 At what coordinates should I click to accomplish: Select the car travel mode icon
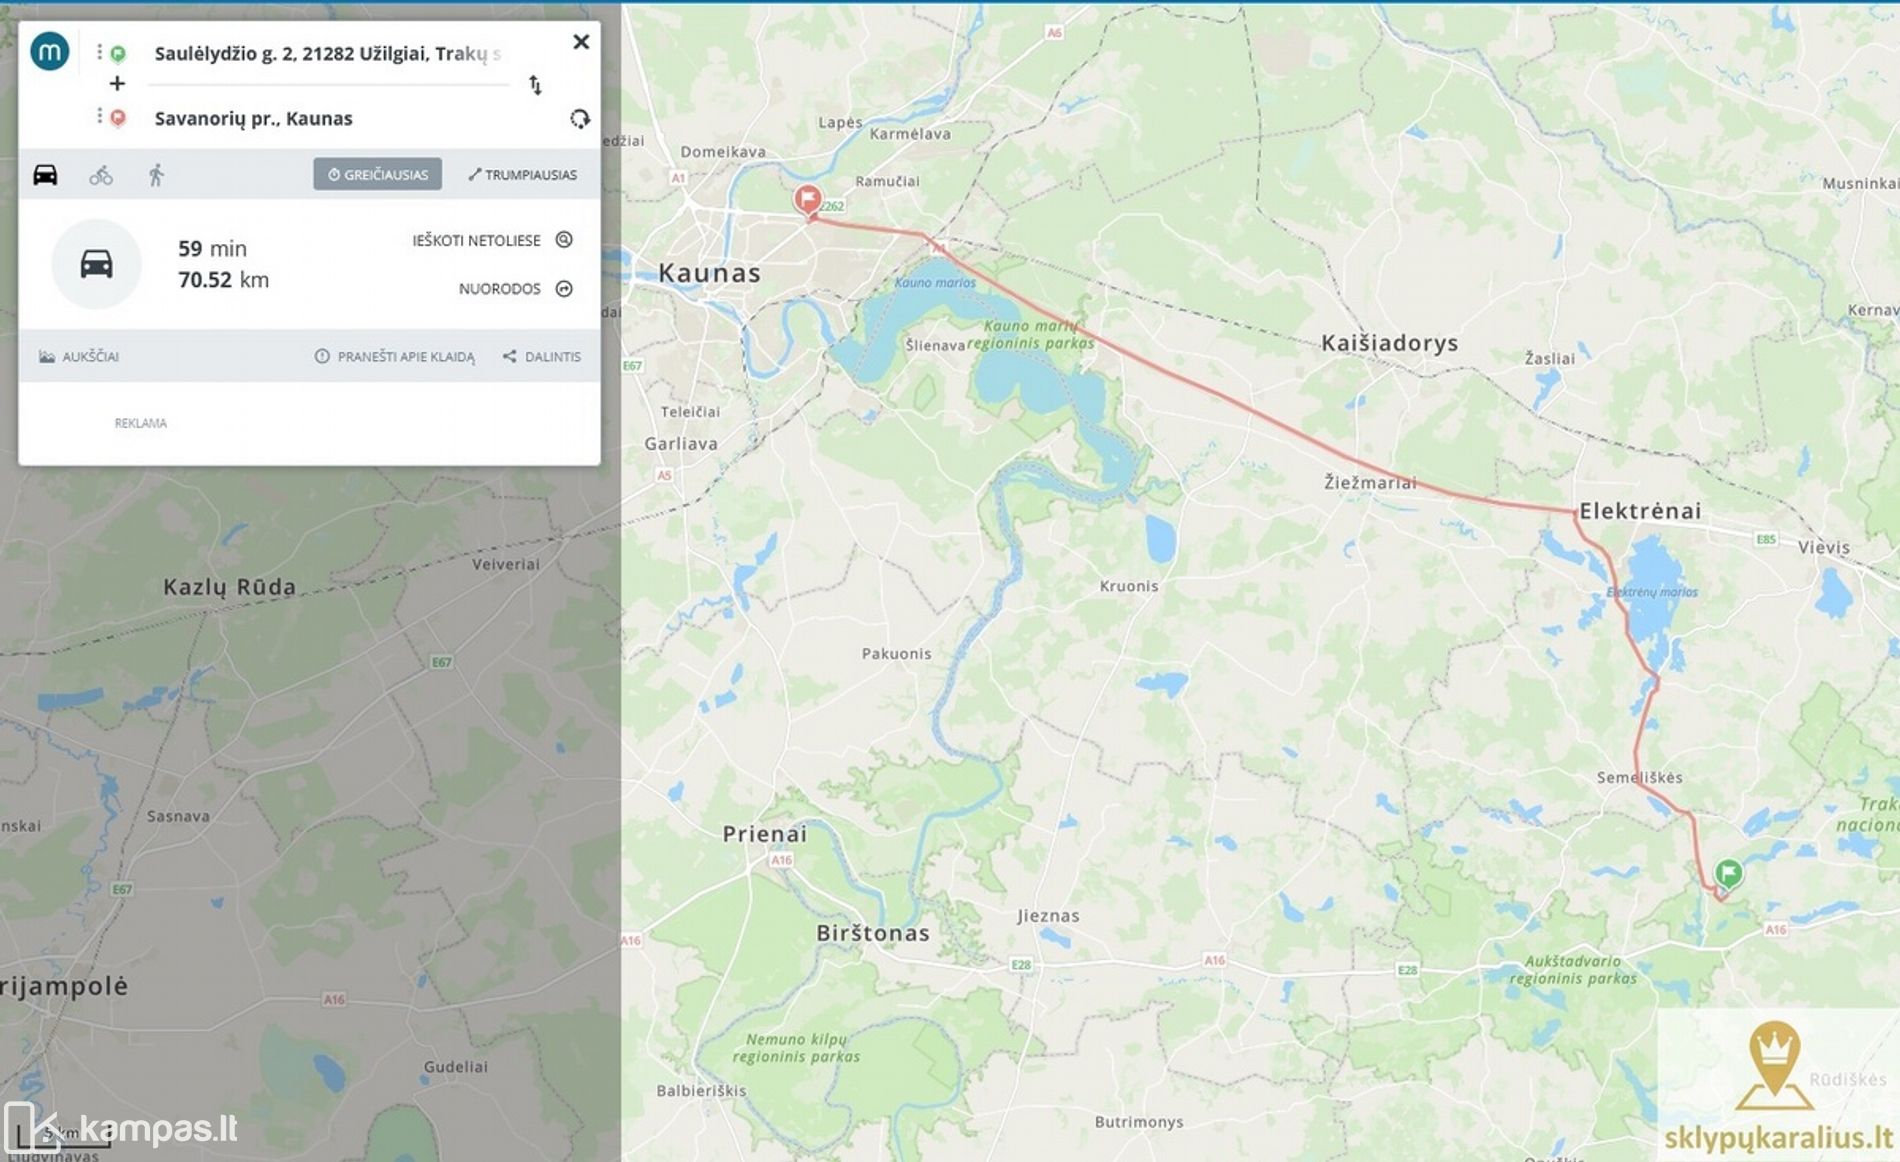45,175
